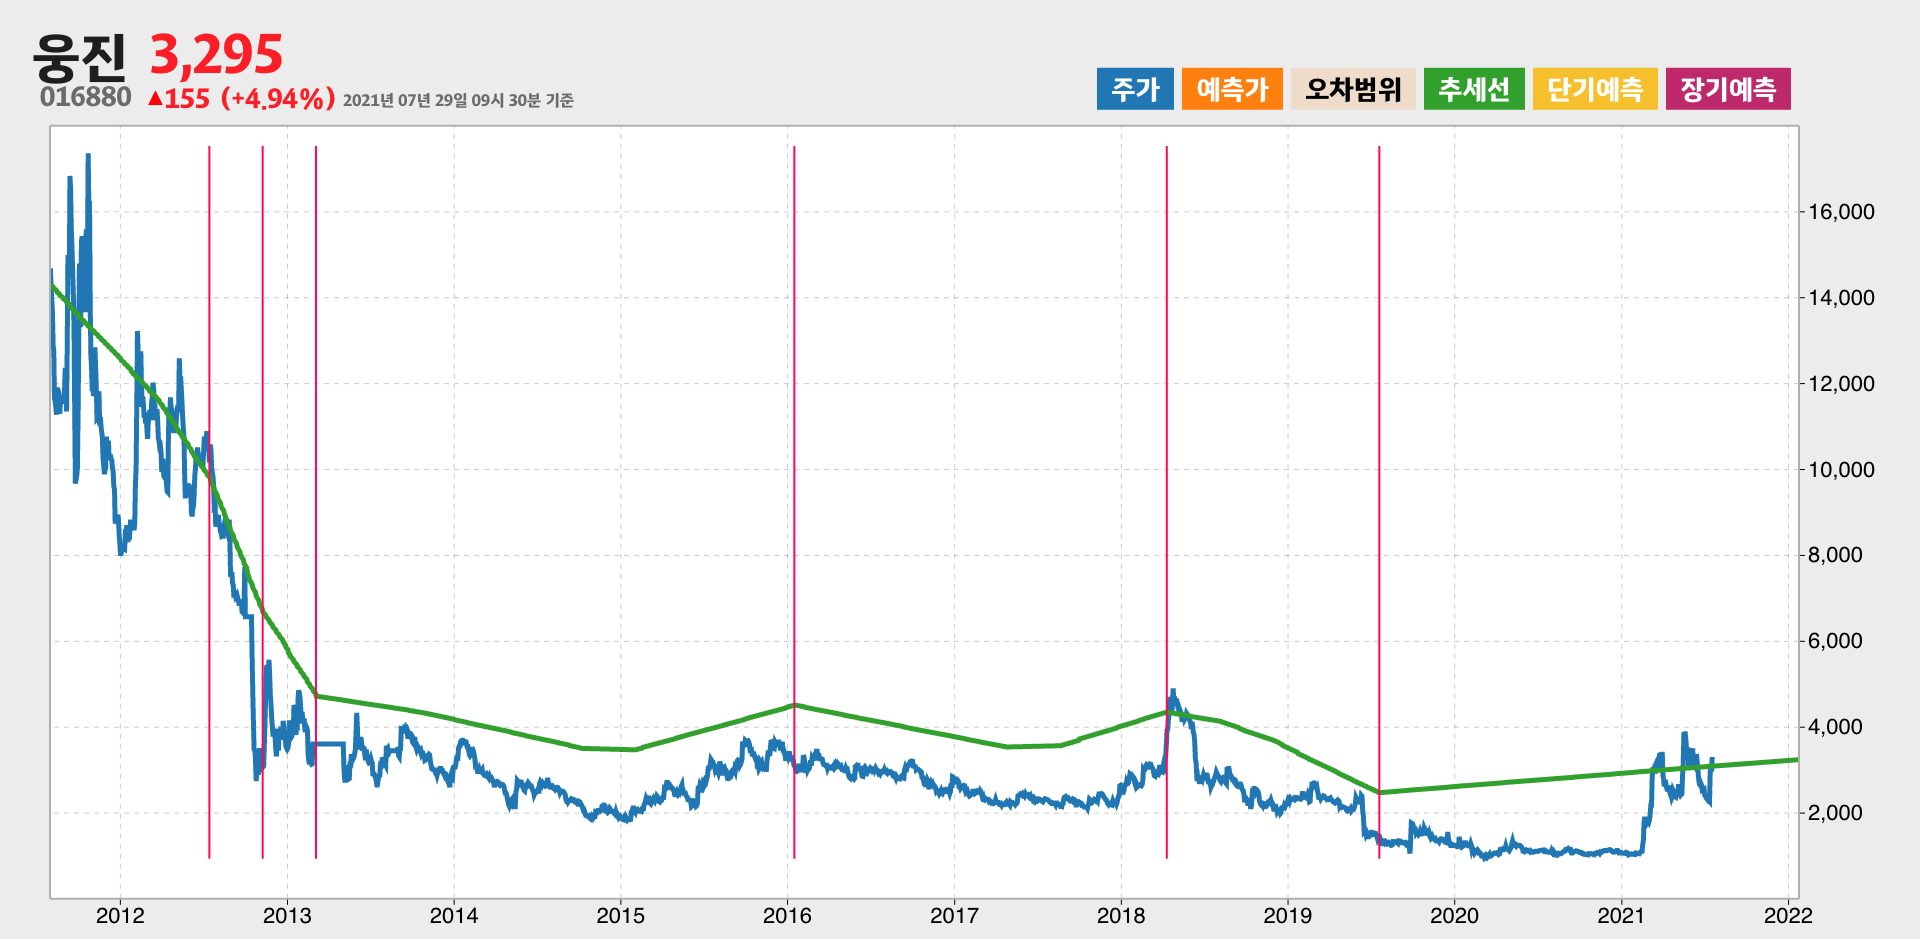The height and width of the screenshot is (939, 1920).
Task: Click the stock name 웅진
Action: click(x=80, y=57)
